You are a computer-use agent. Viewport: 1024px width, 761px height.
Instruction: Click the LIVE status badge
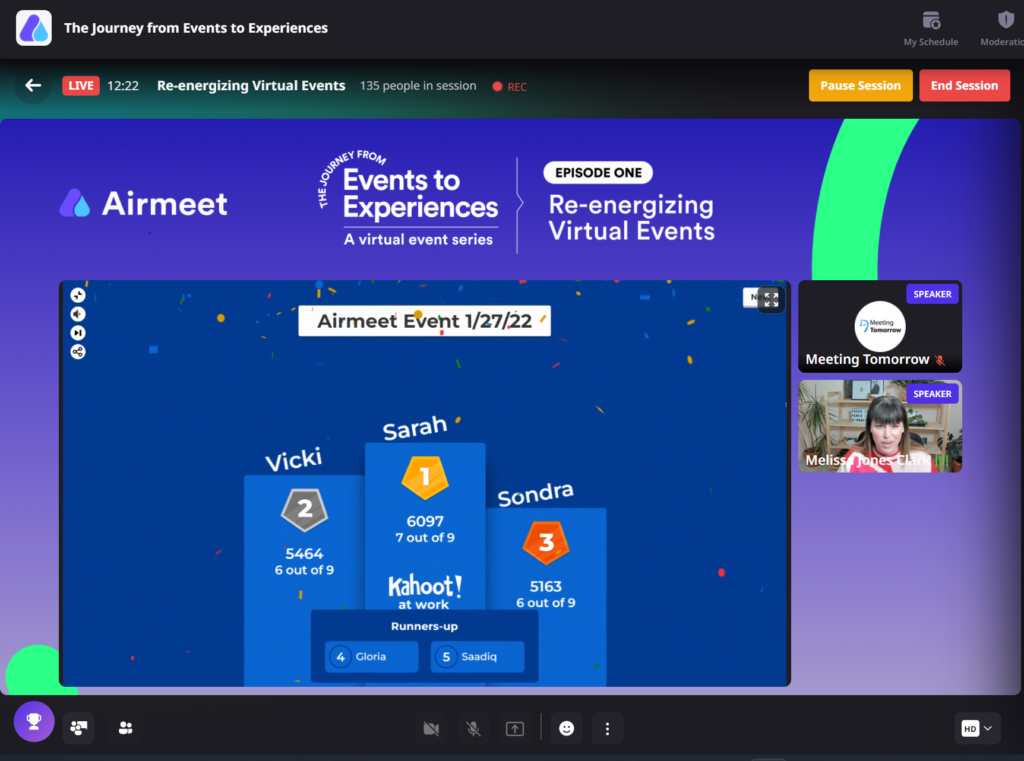tap(81, 86)
